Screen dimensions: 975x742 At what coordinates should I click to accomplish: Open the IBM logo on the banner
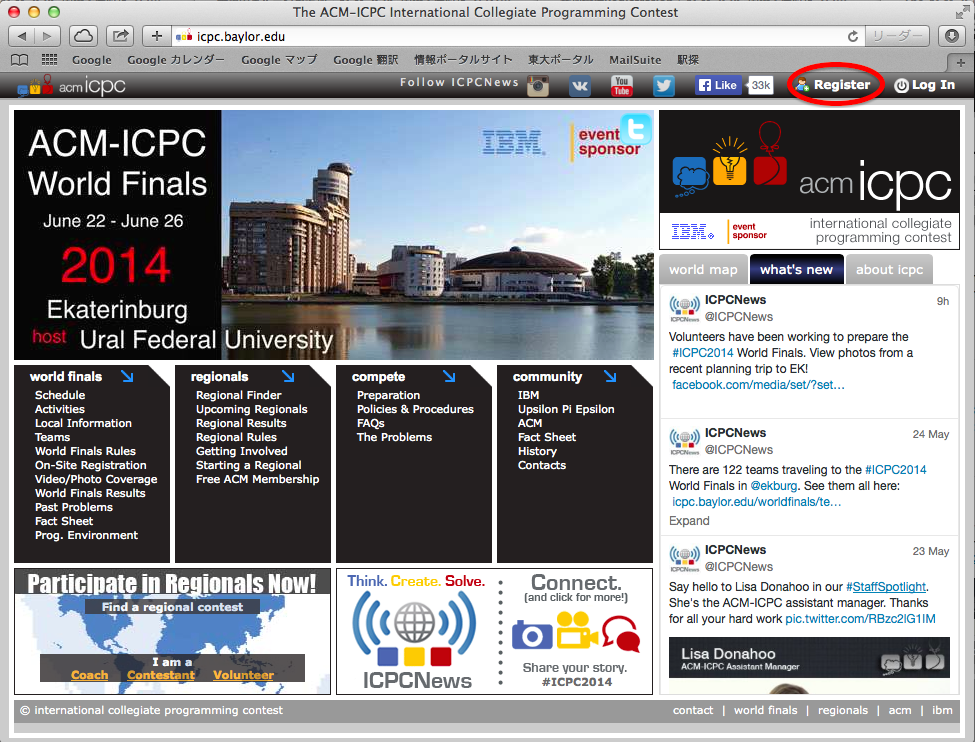tap(512, 142)
